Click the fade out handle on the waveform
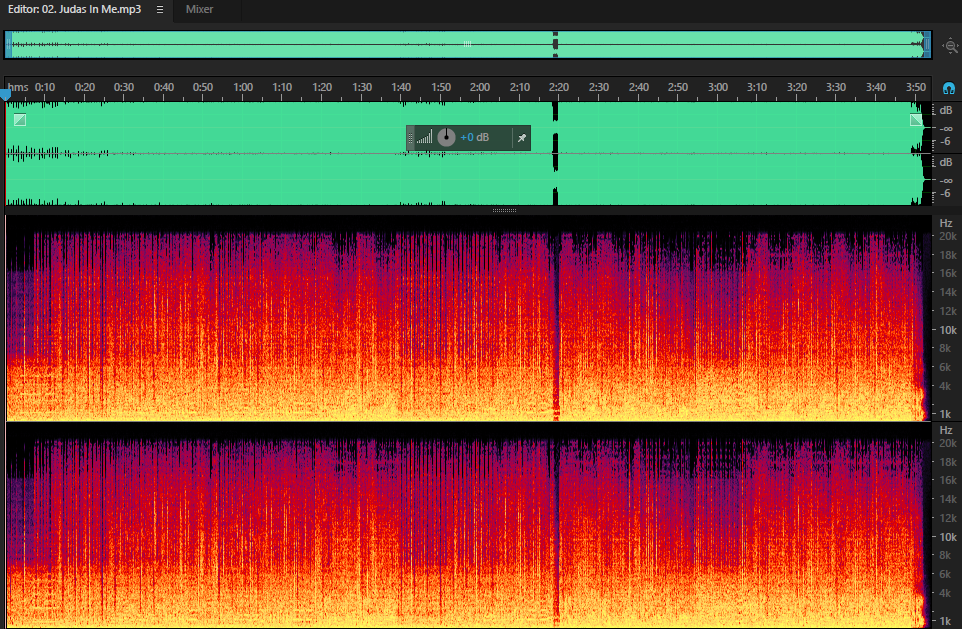 coord(916,120)
